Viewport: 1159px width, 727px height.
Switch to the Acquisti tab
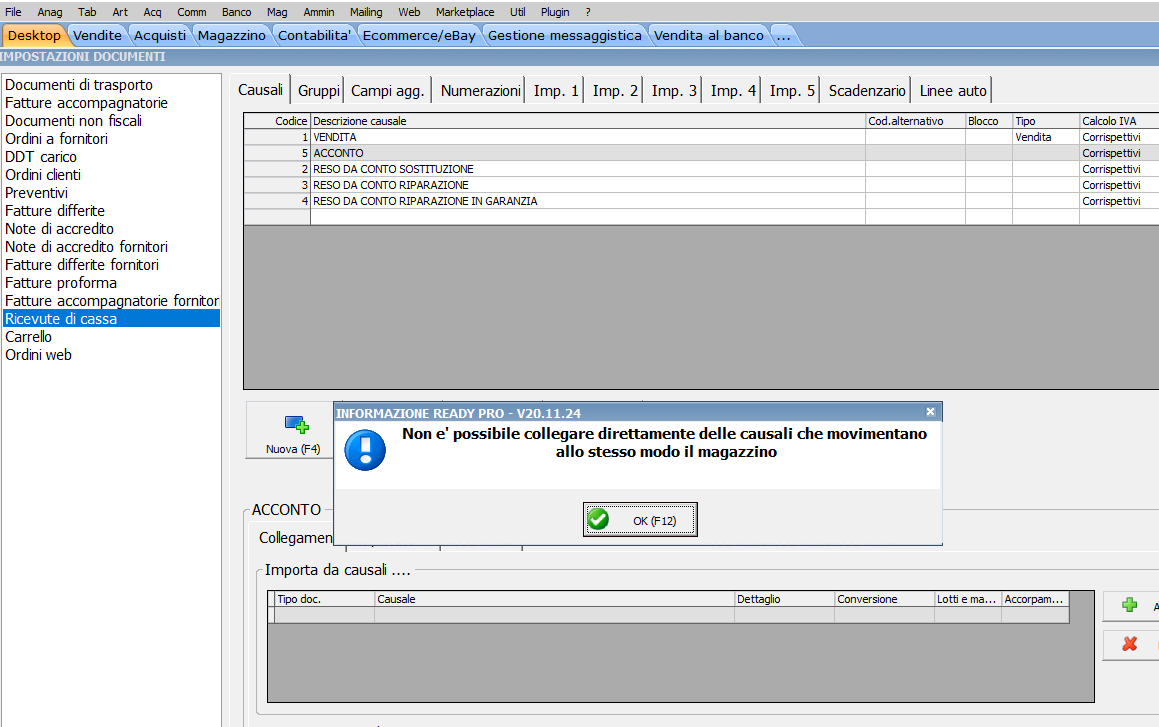[160, 35]
